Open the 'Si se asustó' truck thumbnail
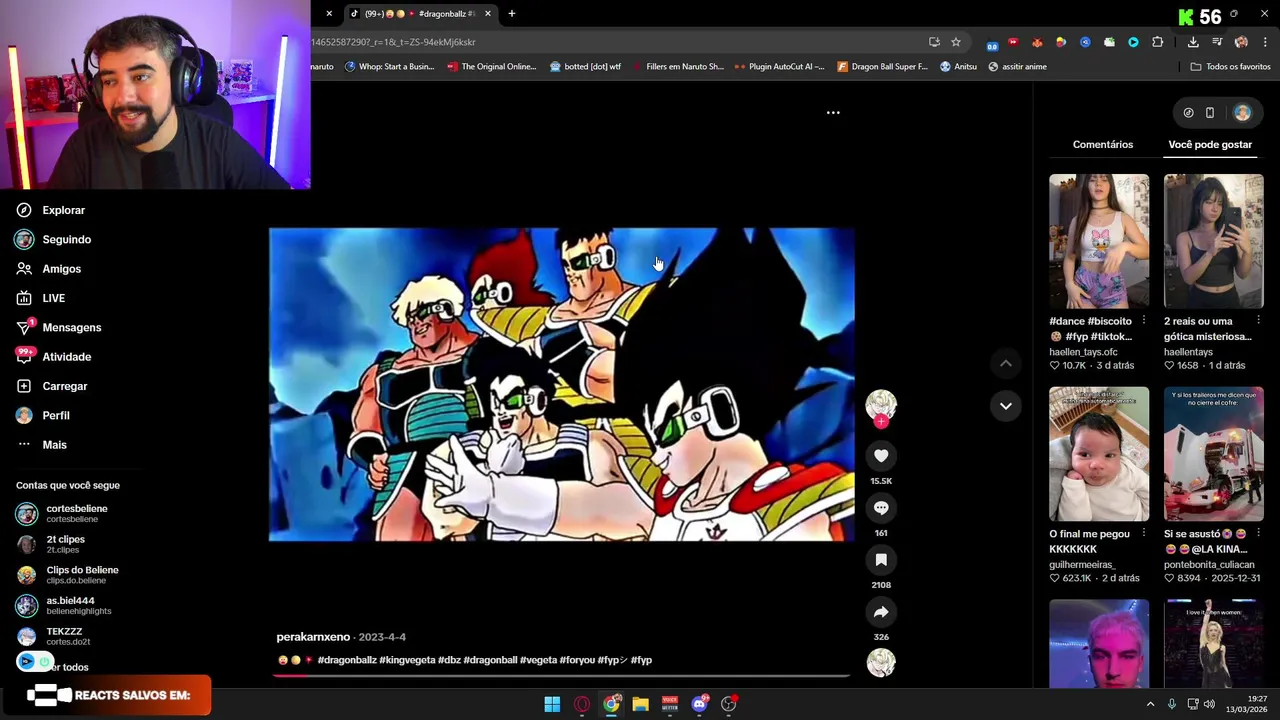 [1214, 454]
